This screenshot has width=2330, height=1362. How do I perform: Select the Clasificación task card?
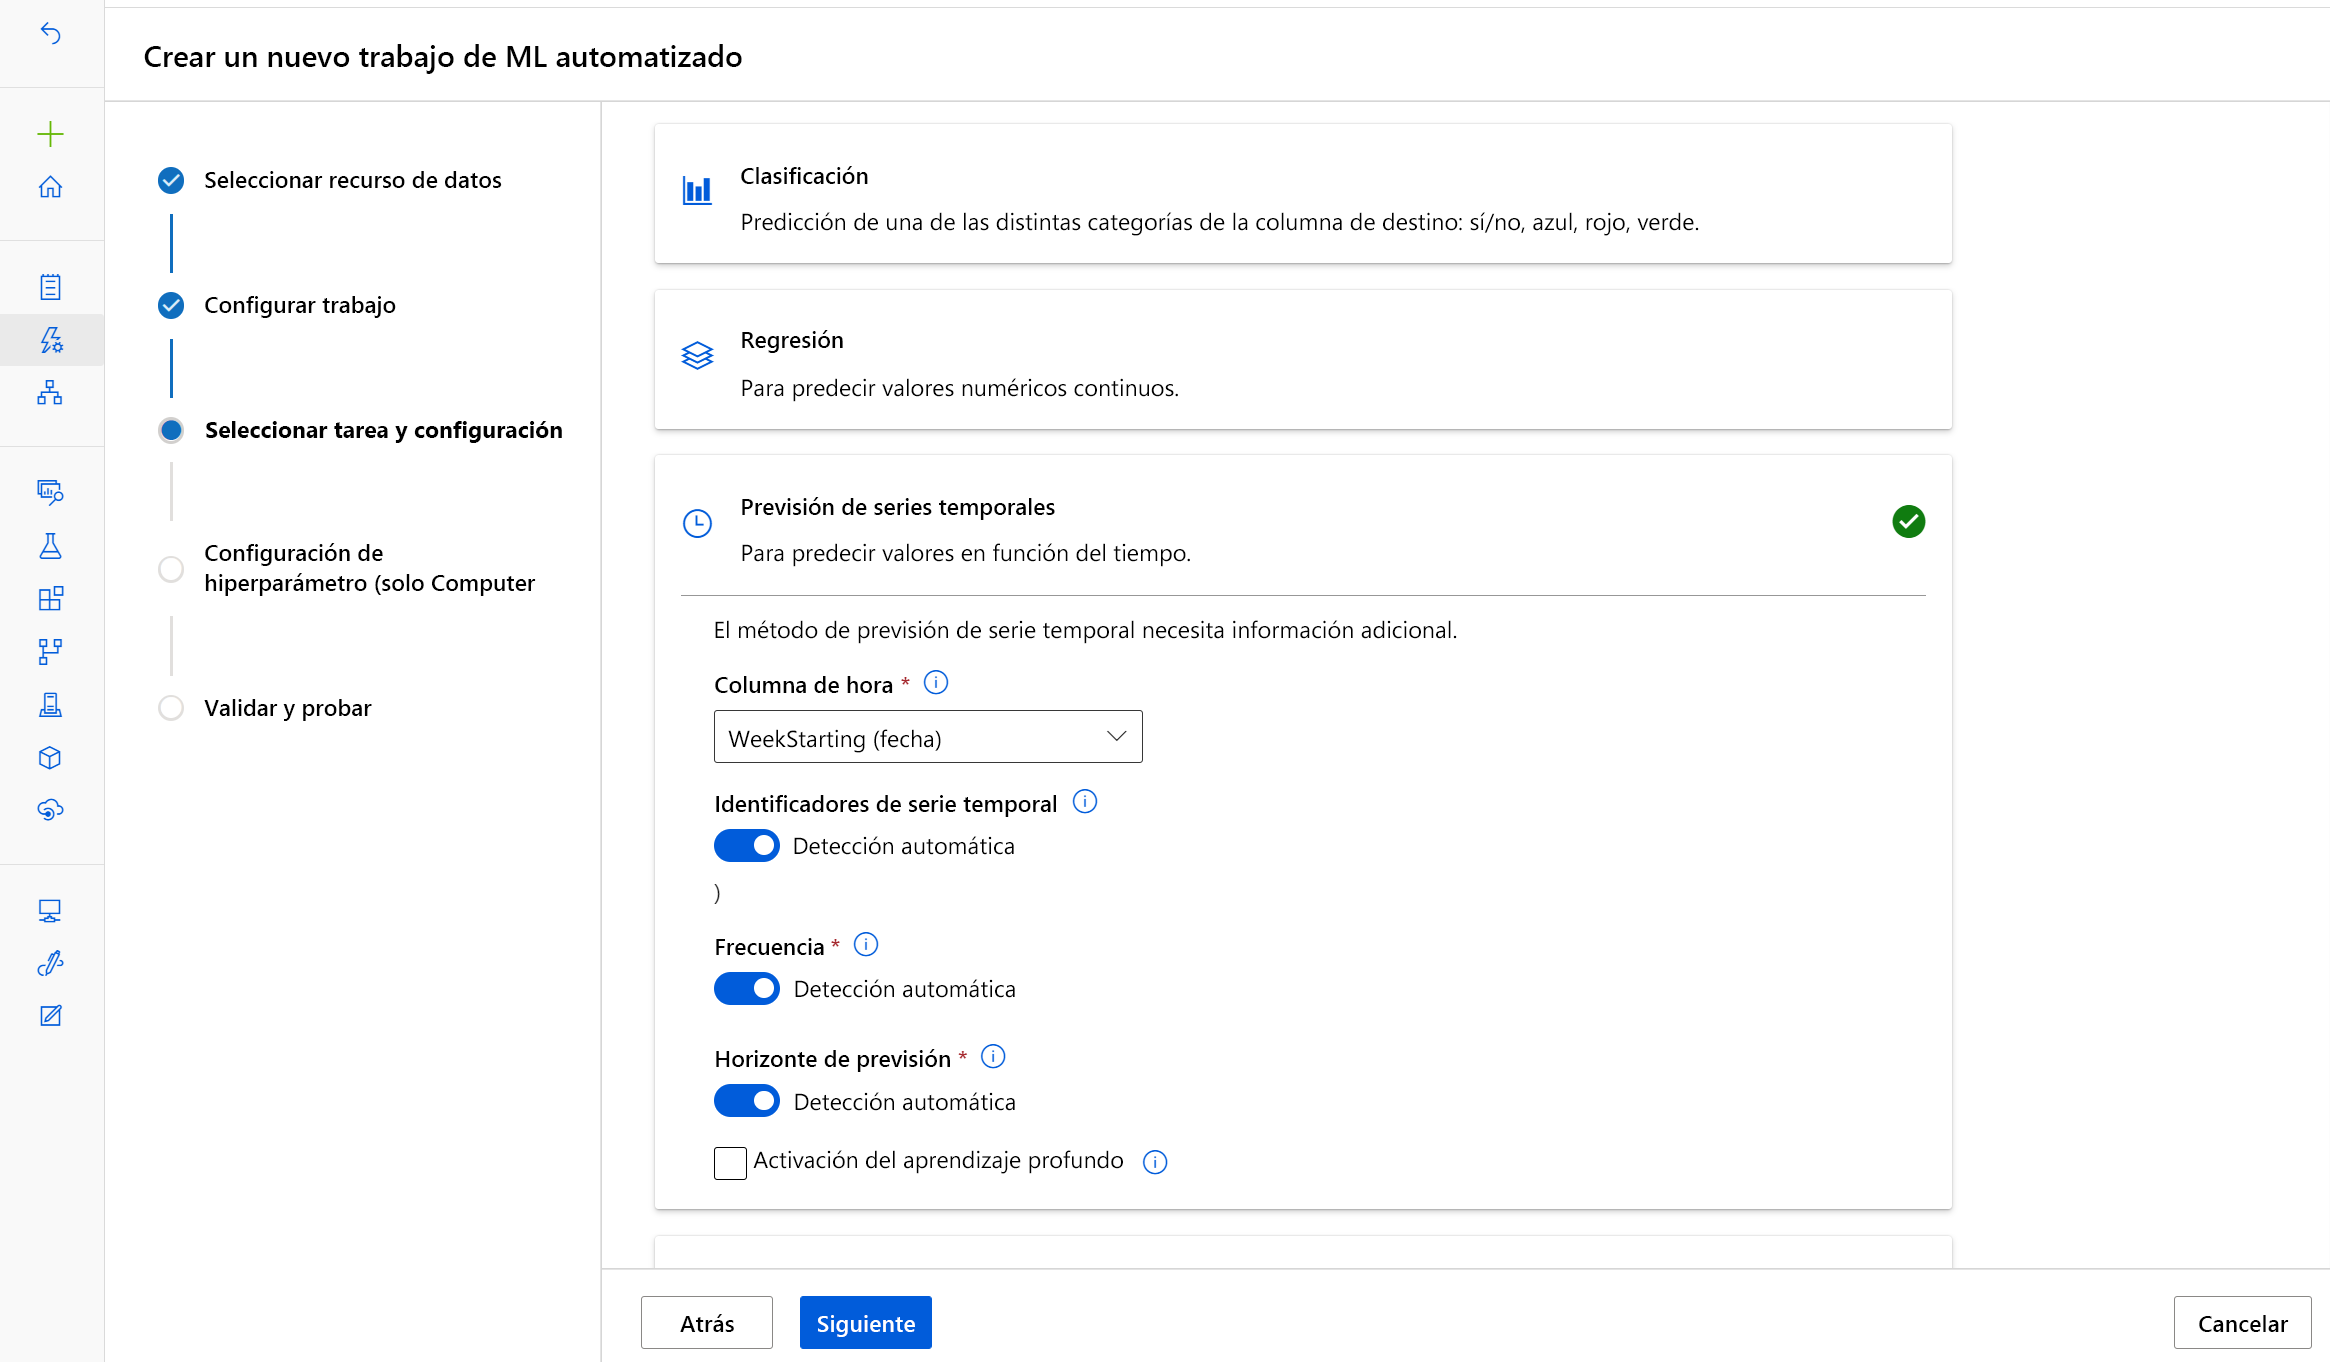pos(1303,194)
